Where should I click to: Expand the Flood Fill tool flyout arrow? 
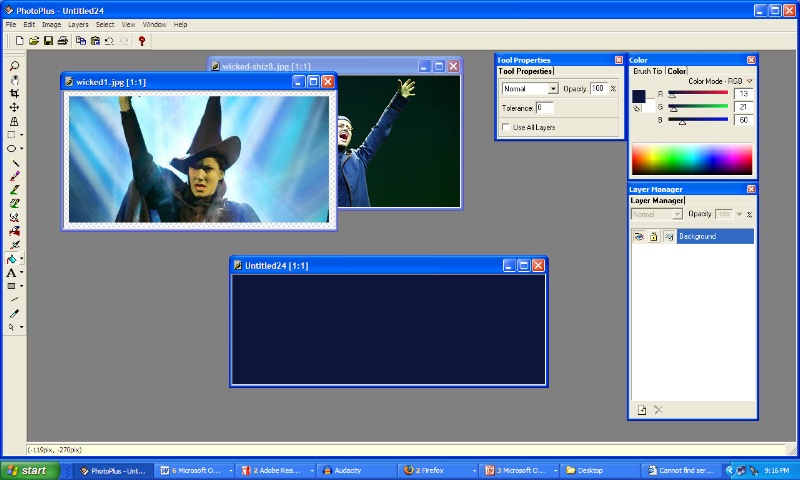pyautogui.click(x=21, y=259)
